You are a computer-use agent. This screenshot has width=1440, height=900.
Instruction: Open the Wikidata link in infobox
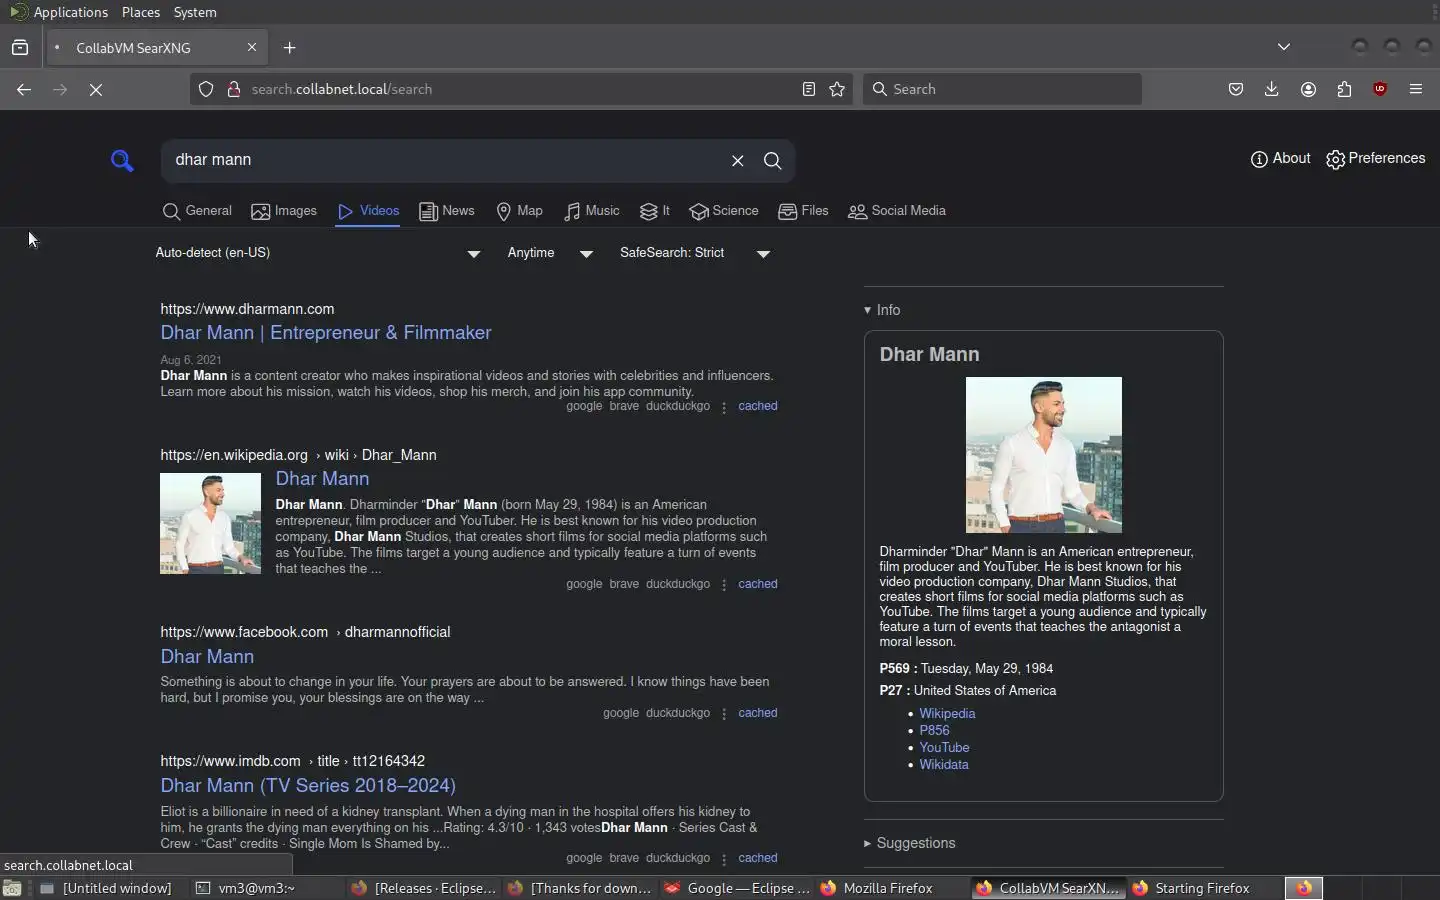944,765
